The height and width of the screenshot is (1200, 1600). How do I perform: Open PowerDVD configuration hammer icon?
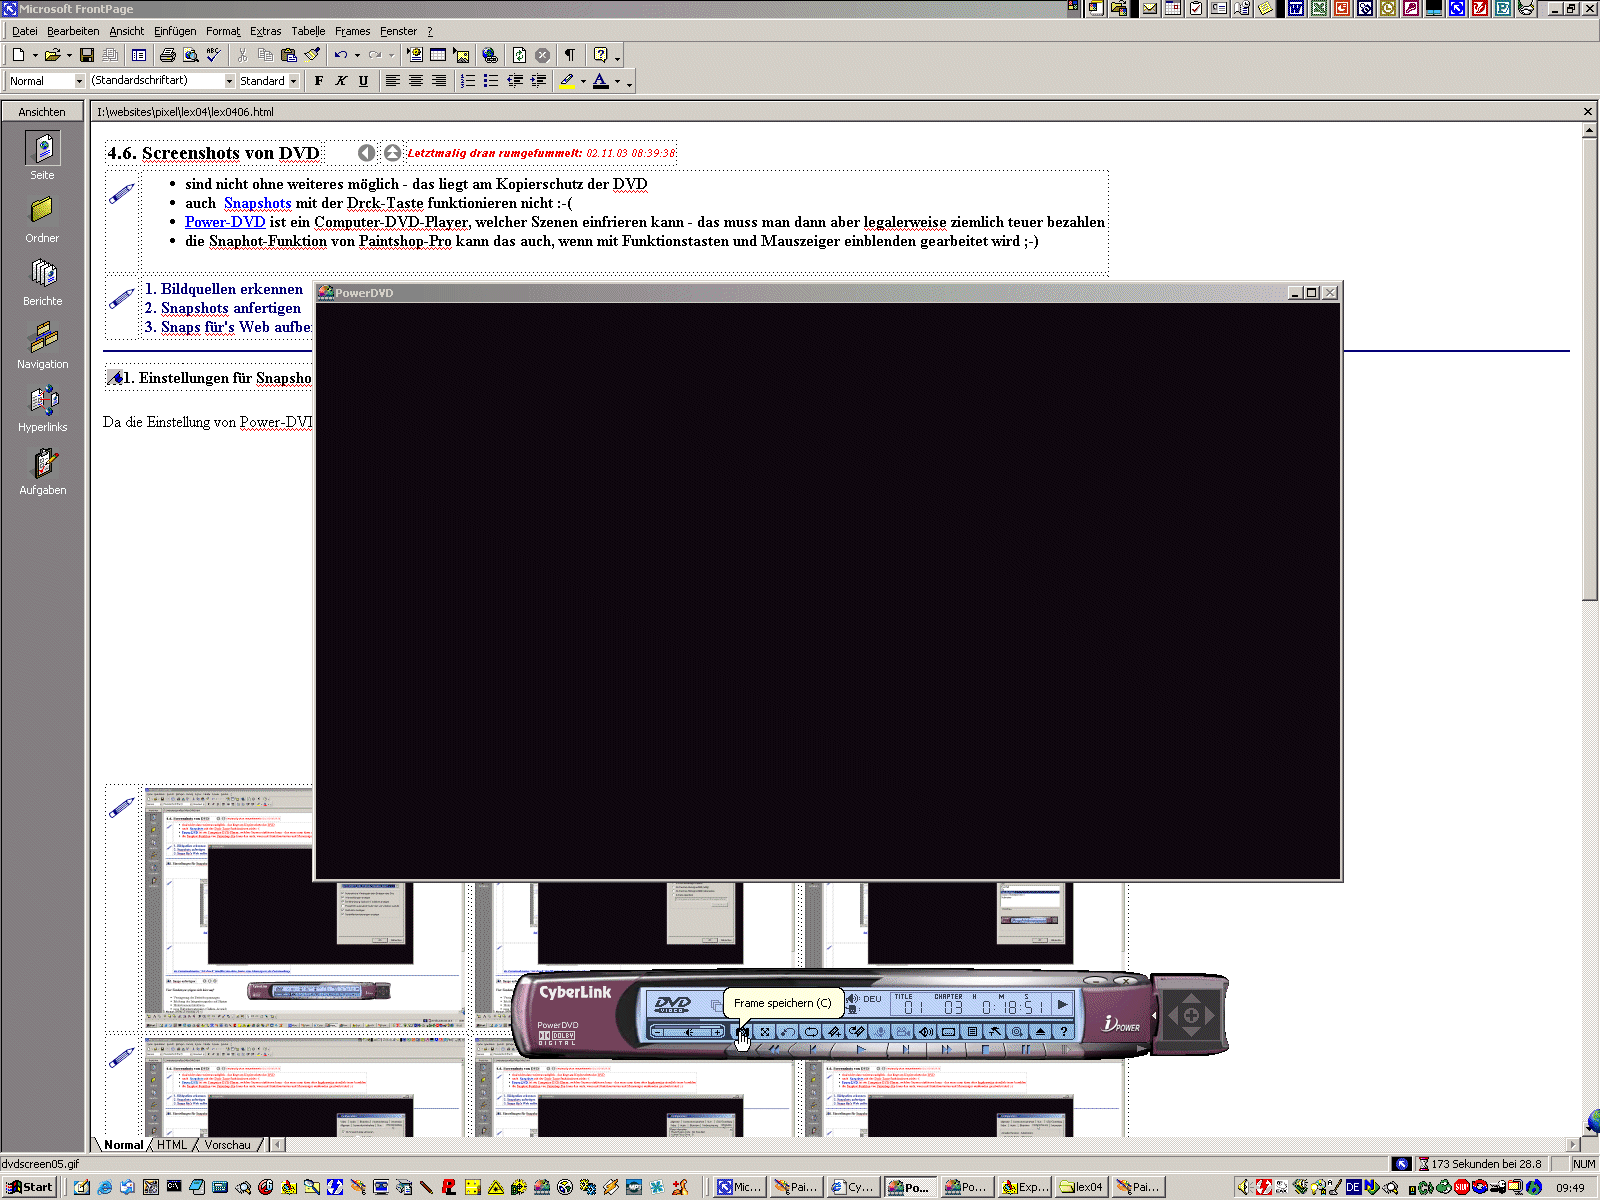994,1031
